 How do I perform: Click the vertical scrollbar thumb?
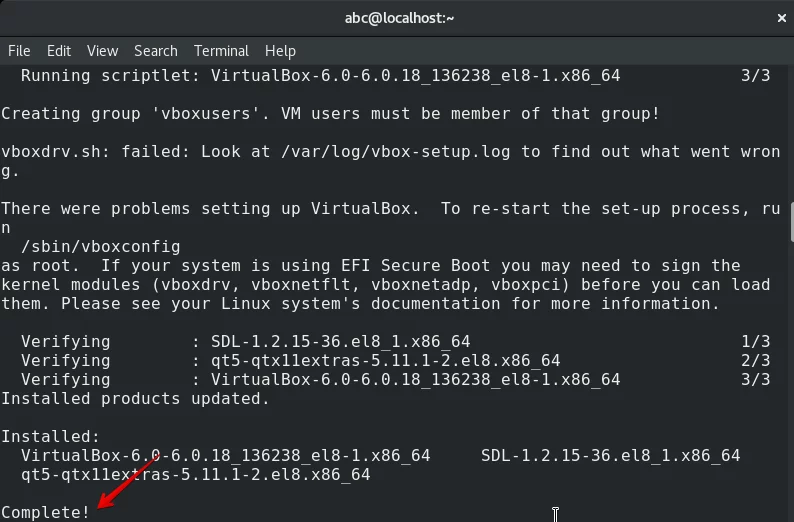791,222
